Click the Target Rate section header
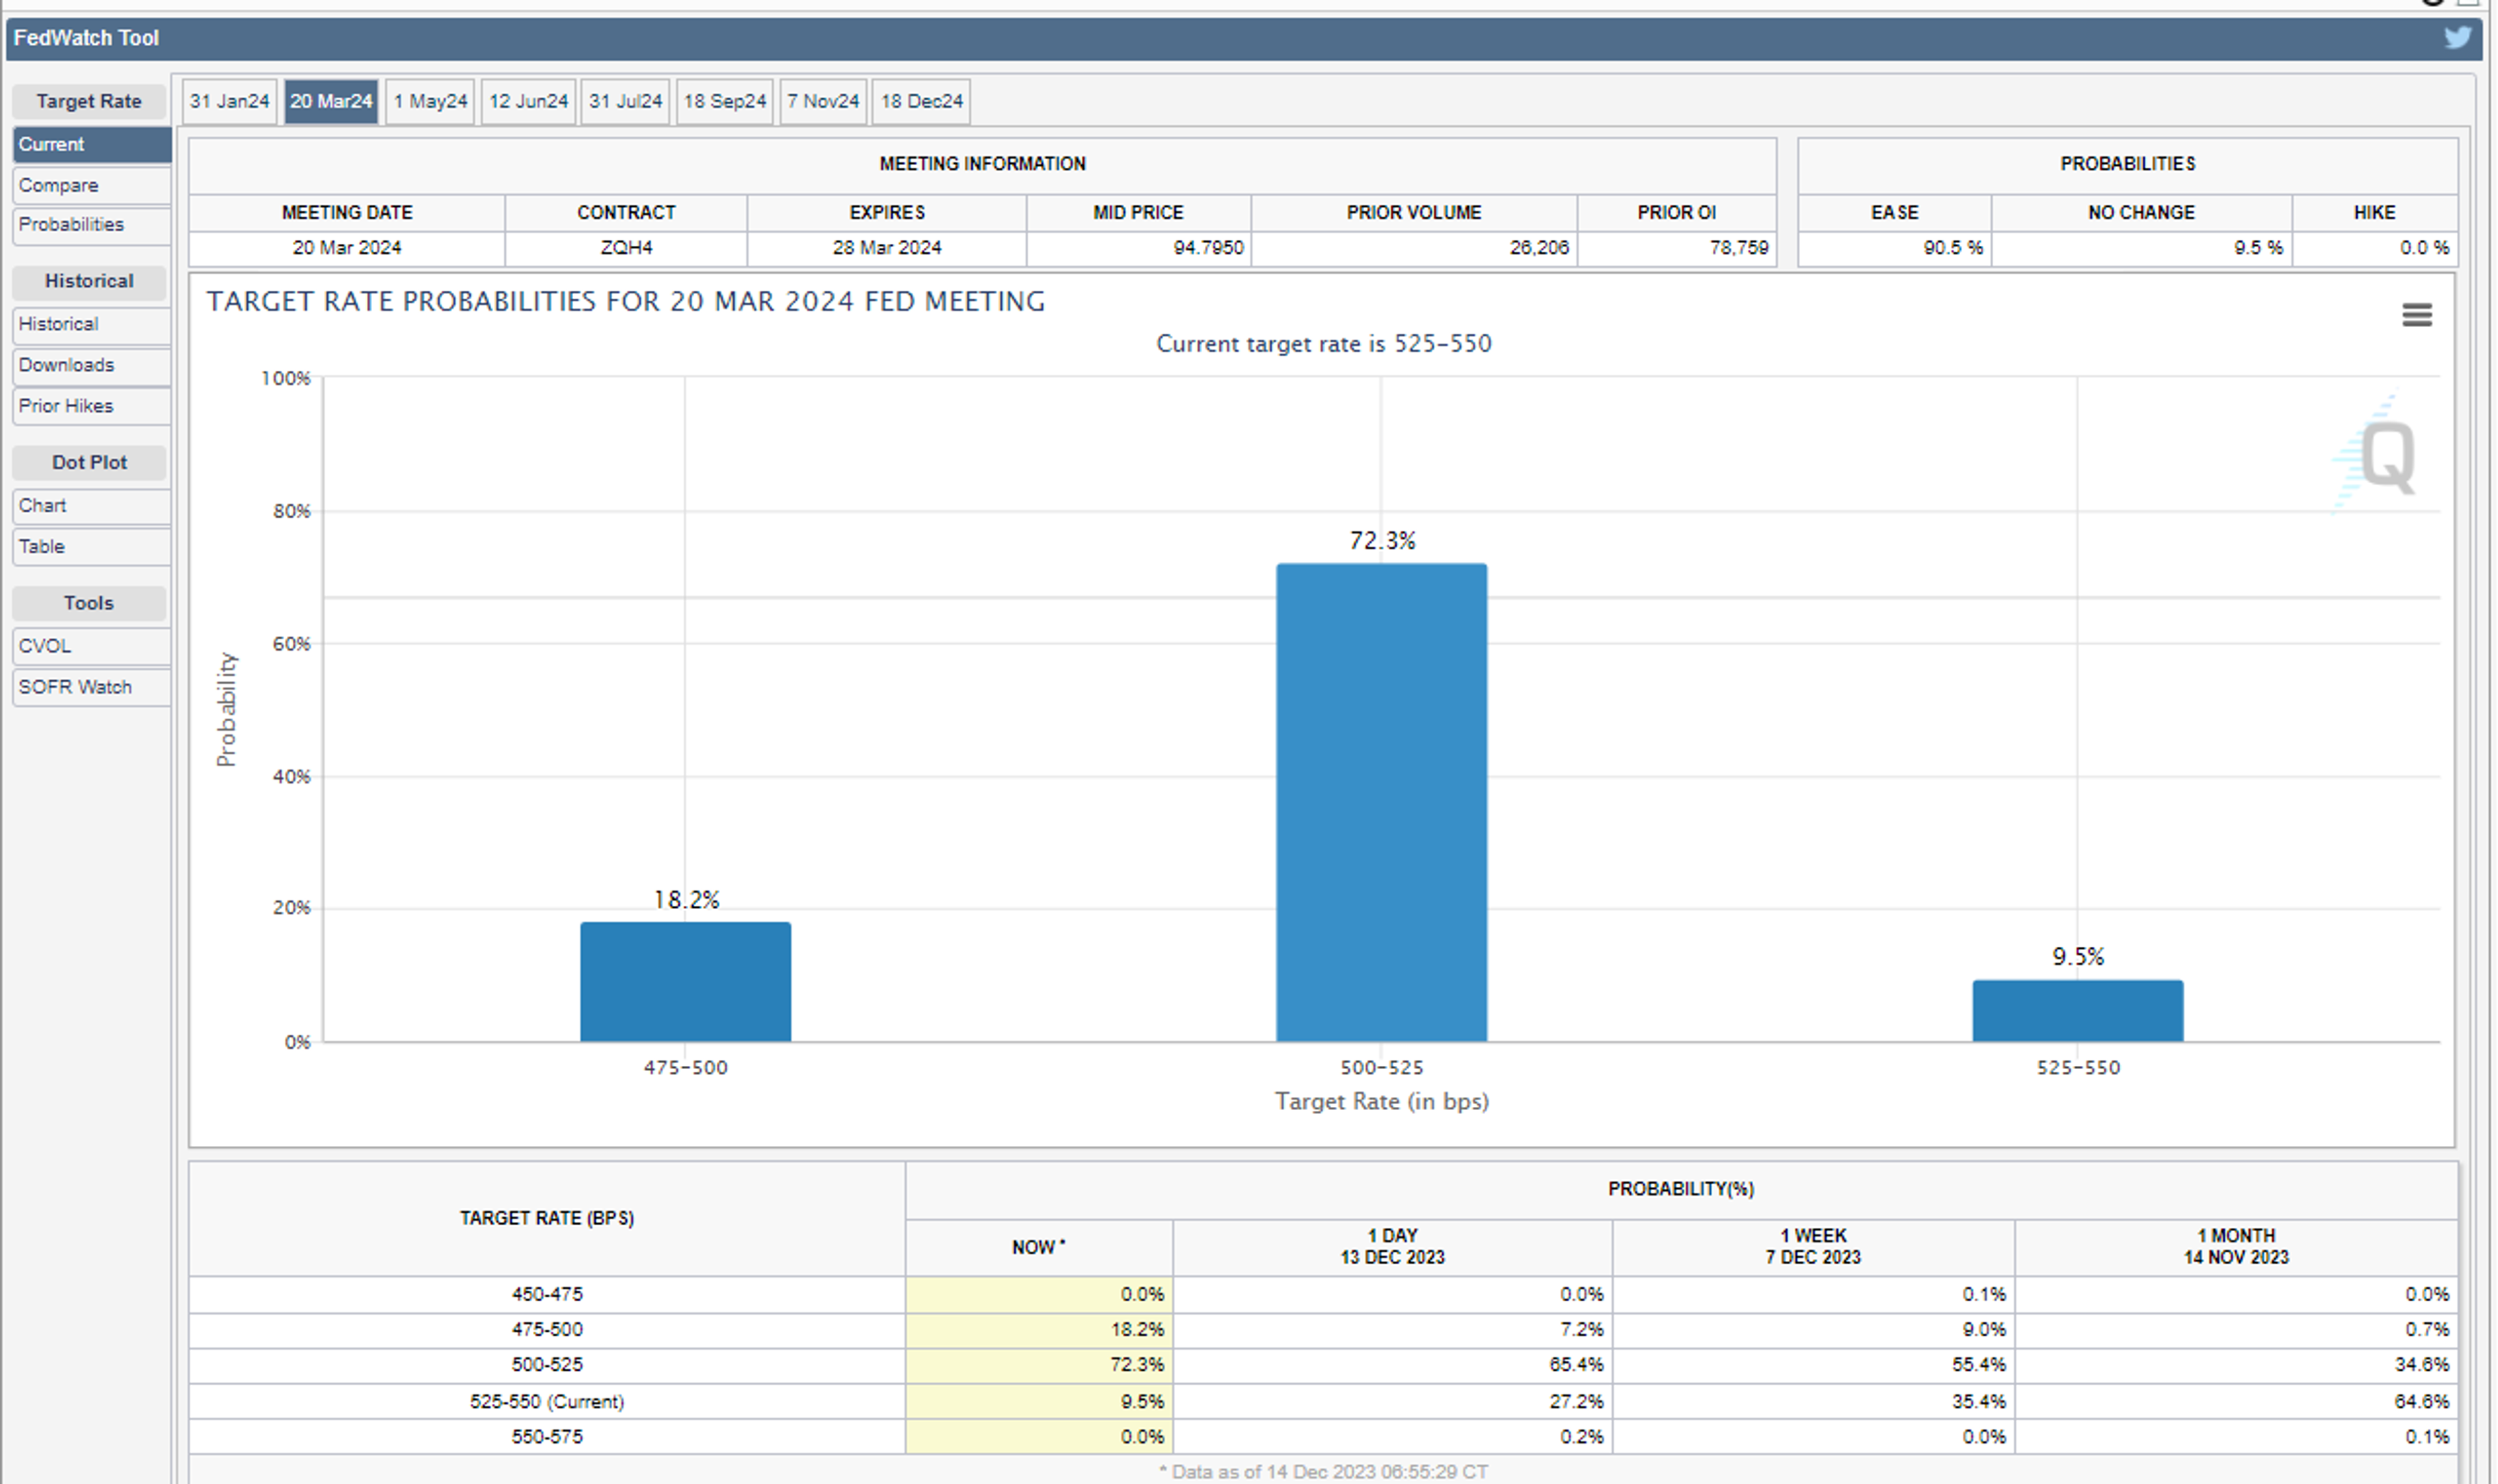The height and width of the screenshot is (1484, 2498). [89, 101]
